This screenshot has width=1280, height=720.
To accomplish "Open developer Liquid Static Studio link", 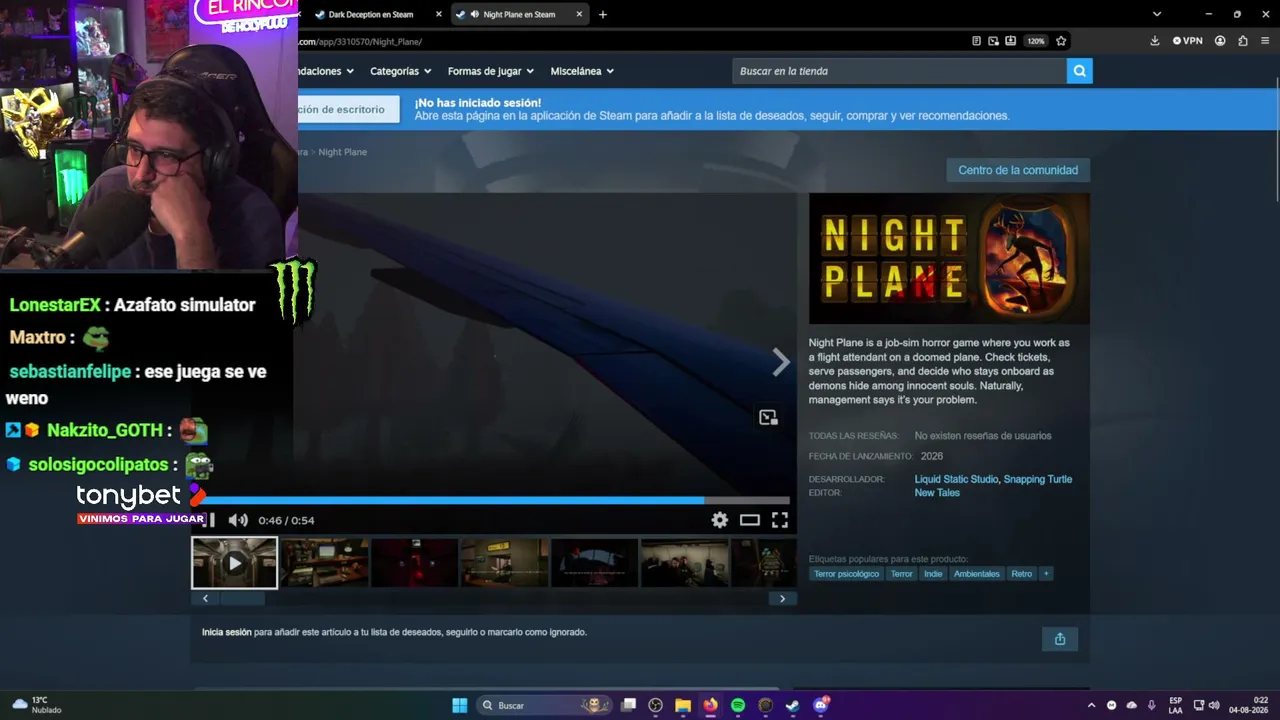I will pyautogui.click(x=956, y=479).
